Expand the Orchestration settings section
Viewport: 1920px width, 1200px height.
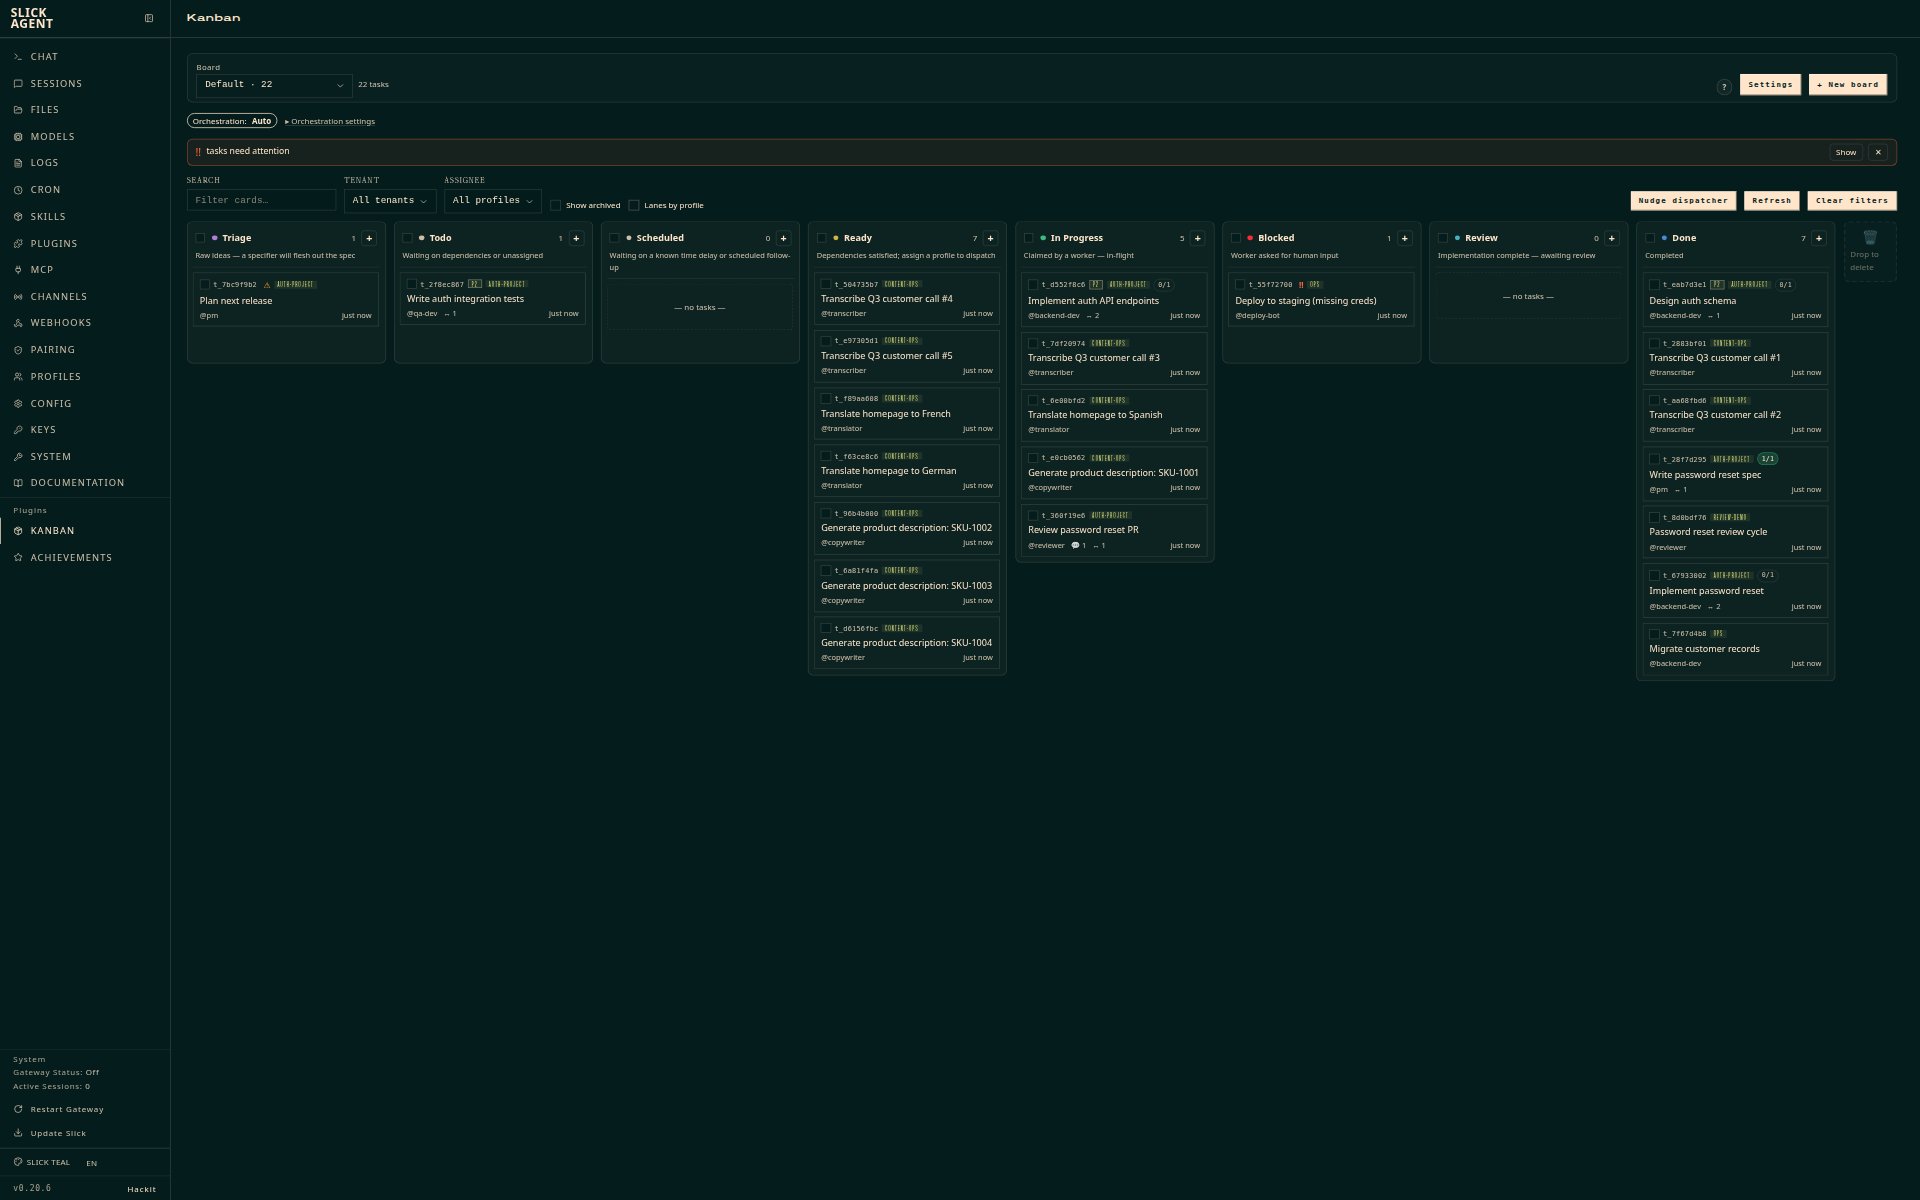[330, 122]
